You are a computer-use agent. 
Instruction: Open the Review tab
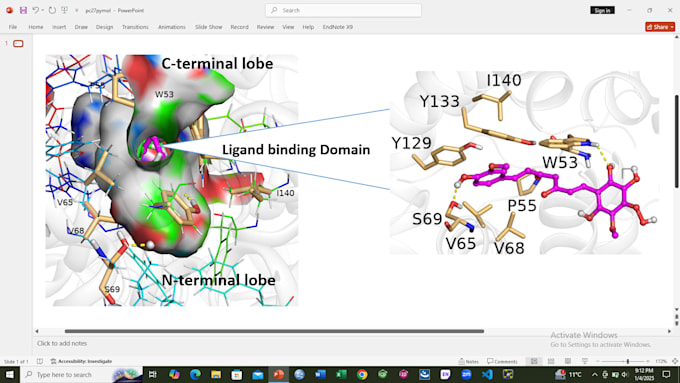[x=265, y=27]
